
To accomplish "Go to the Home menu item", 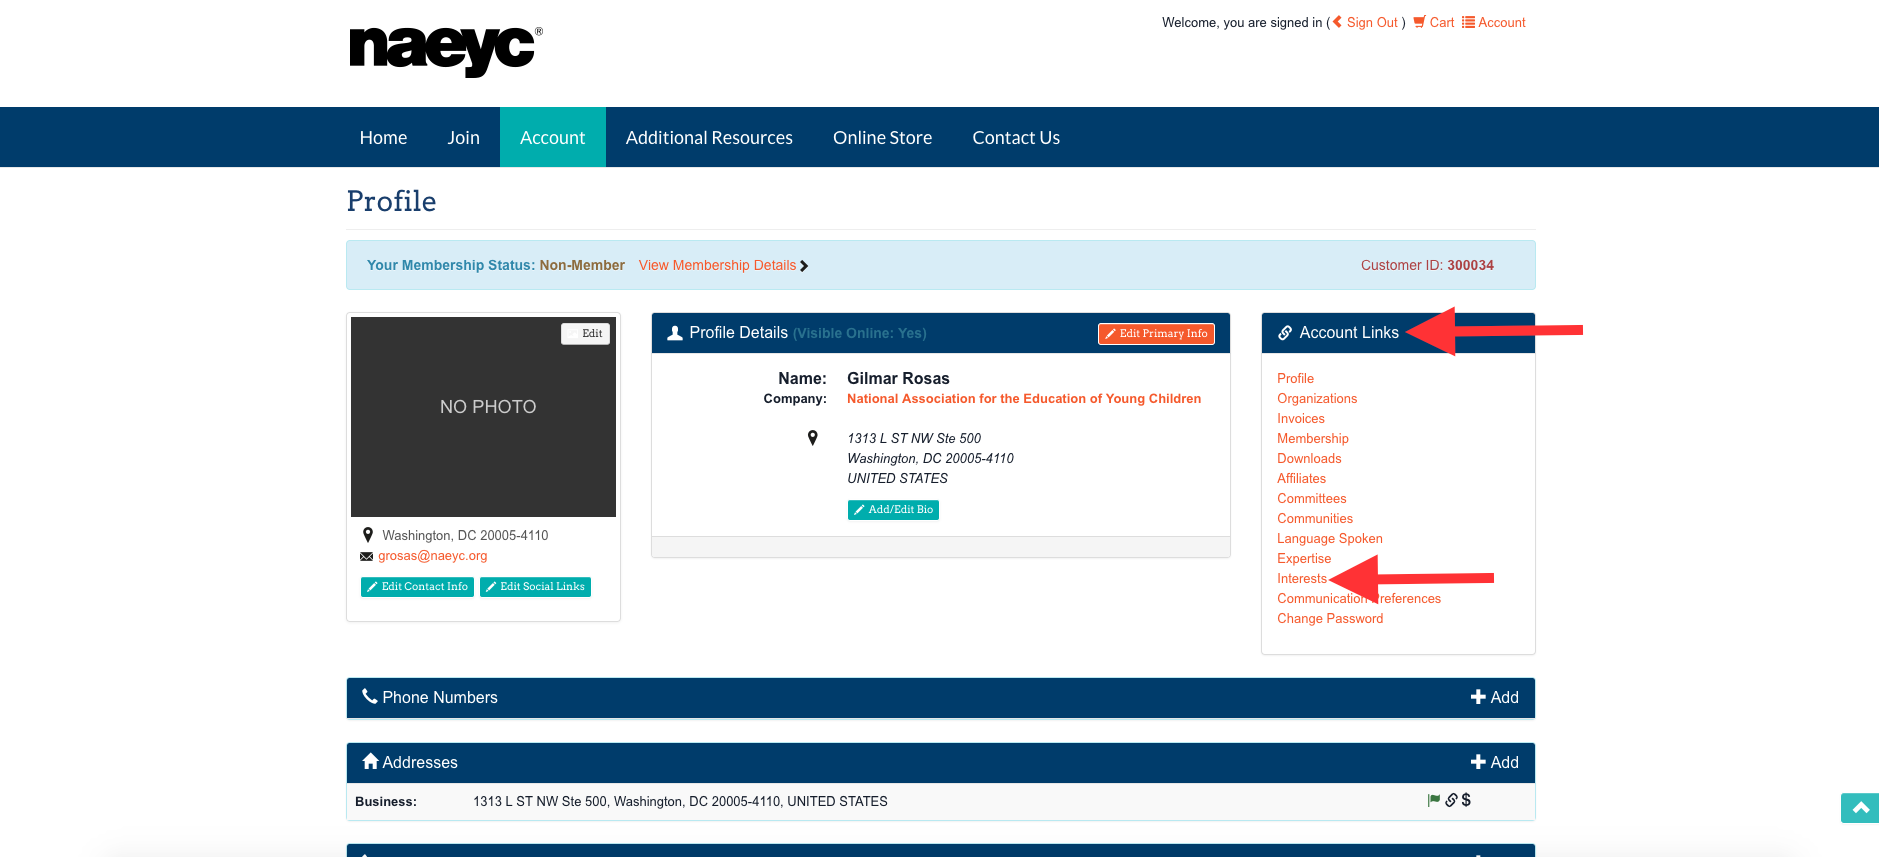I will (383, 137).
